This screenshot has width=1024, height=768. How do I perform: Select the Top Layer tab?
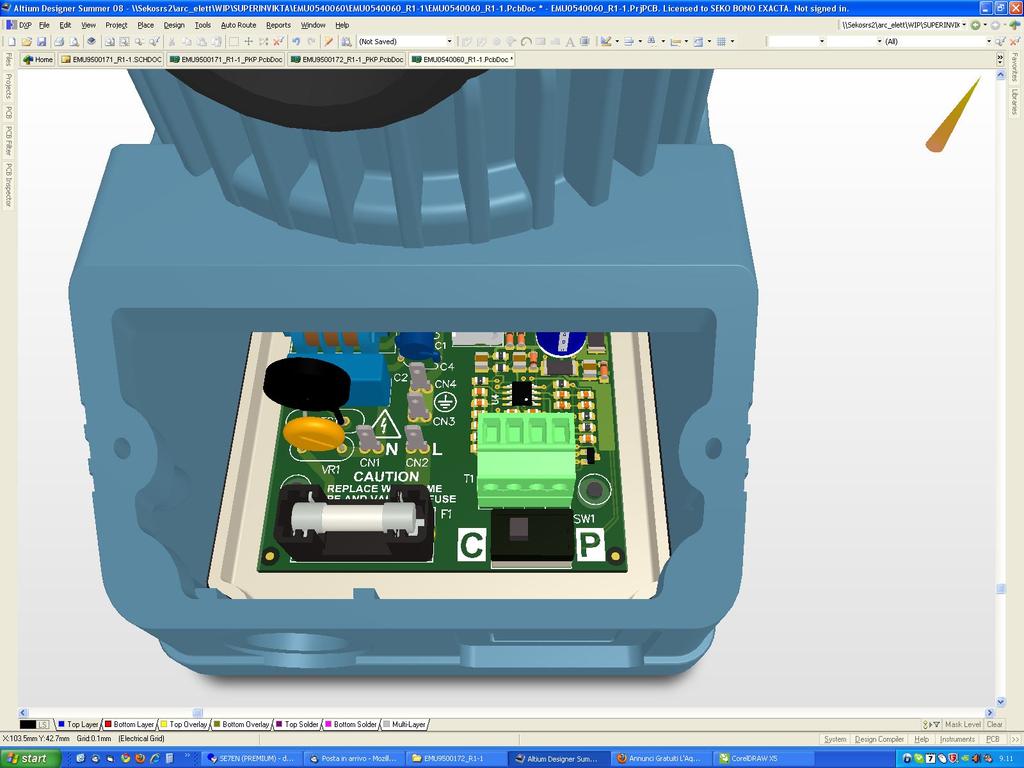pyautogui.click(x=78, y=724)
